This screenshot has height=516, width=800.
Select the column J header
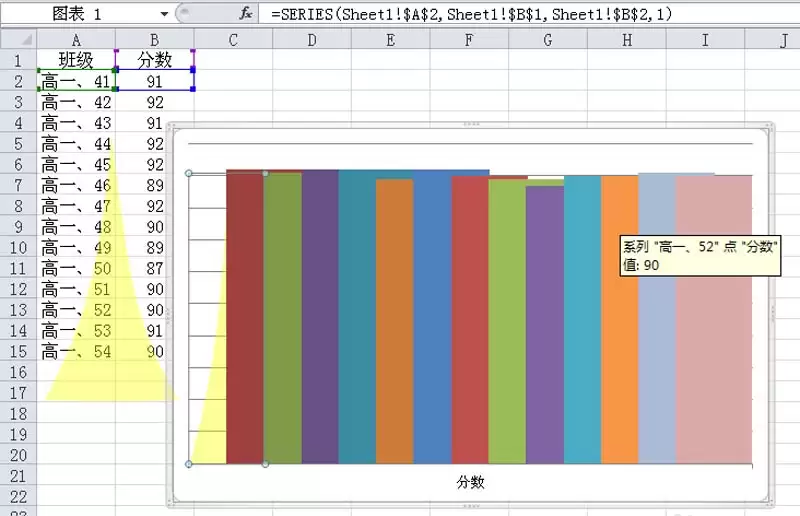(782, 39)
